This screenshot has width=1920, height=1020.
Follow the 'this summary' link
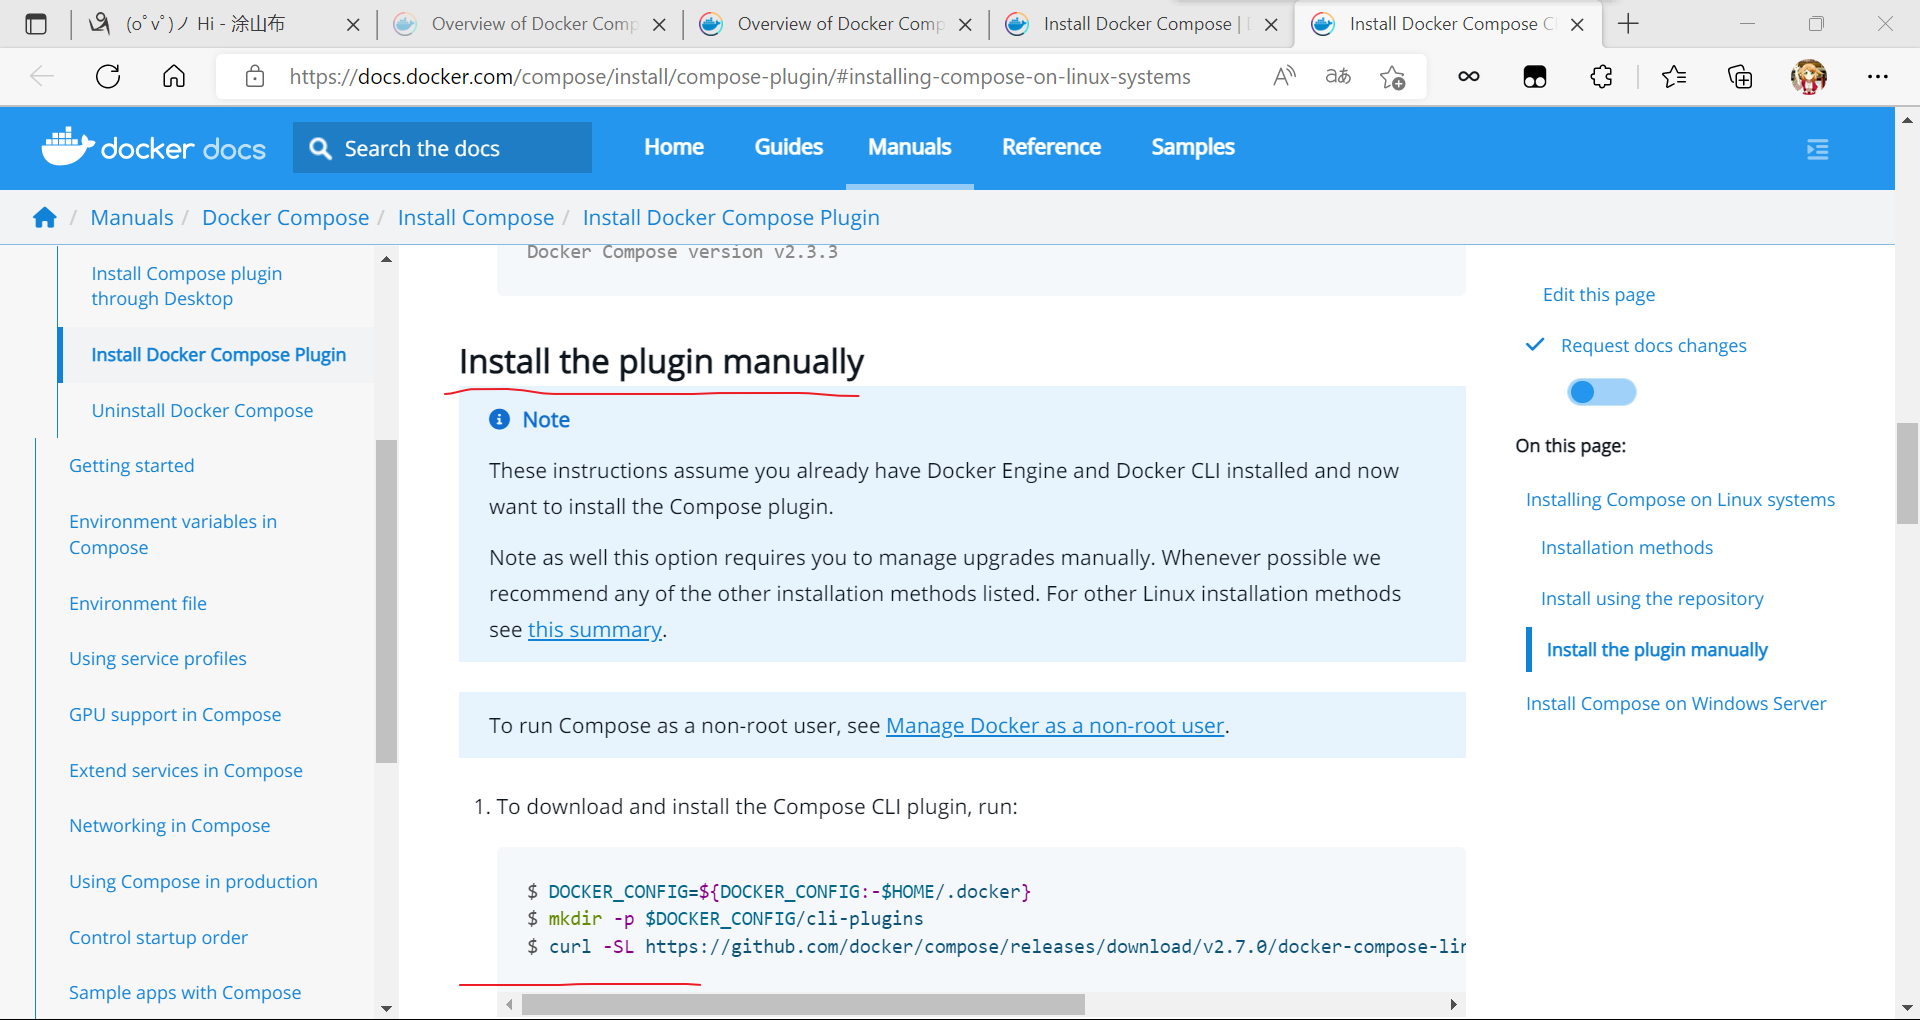594,629
